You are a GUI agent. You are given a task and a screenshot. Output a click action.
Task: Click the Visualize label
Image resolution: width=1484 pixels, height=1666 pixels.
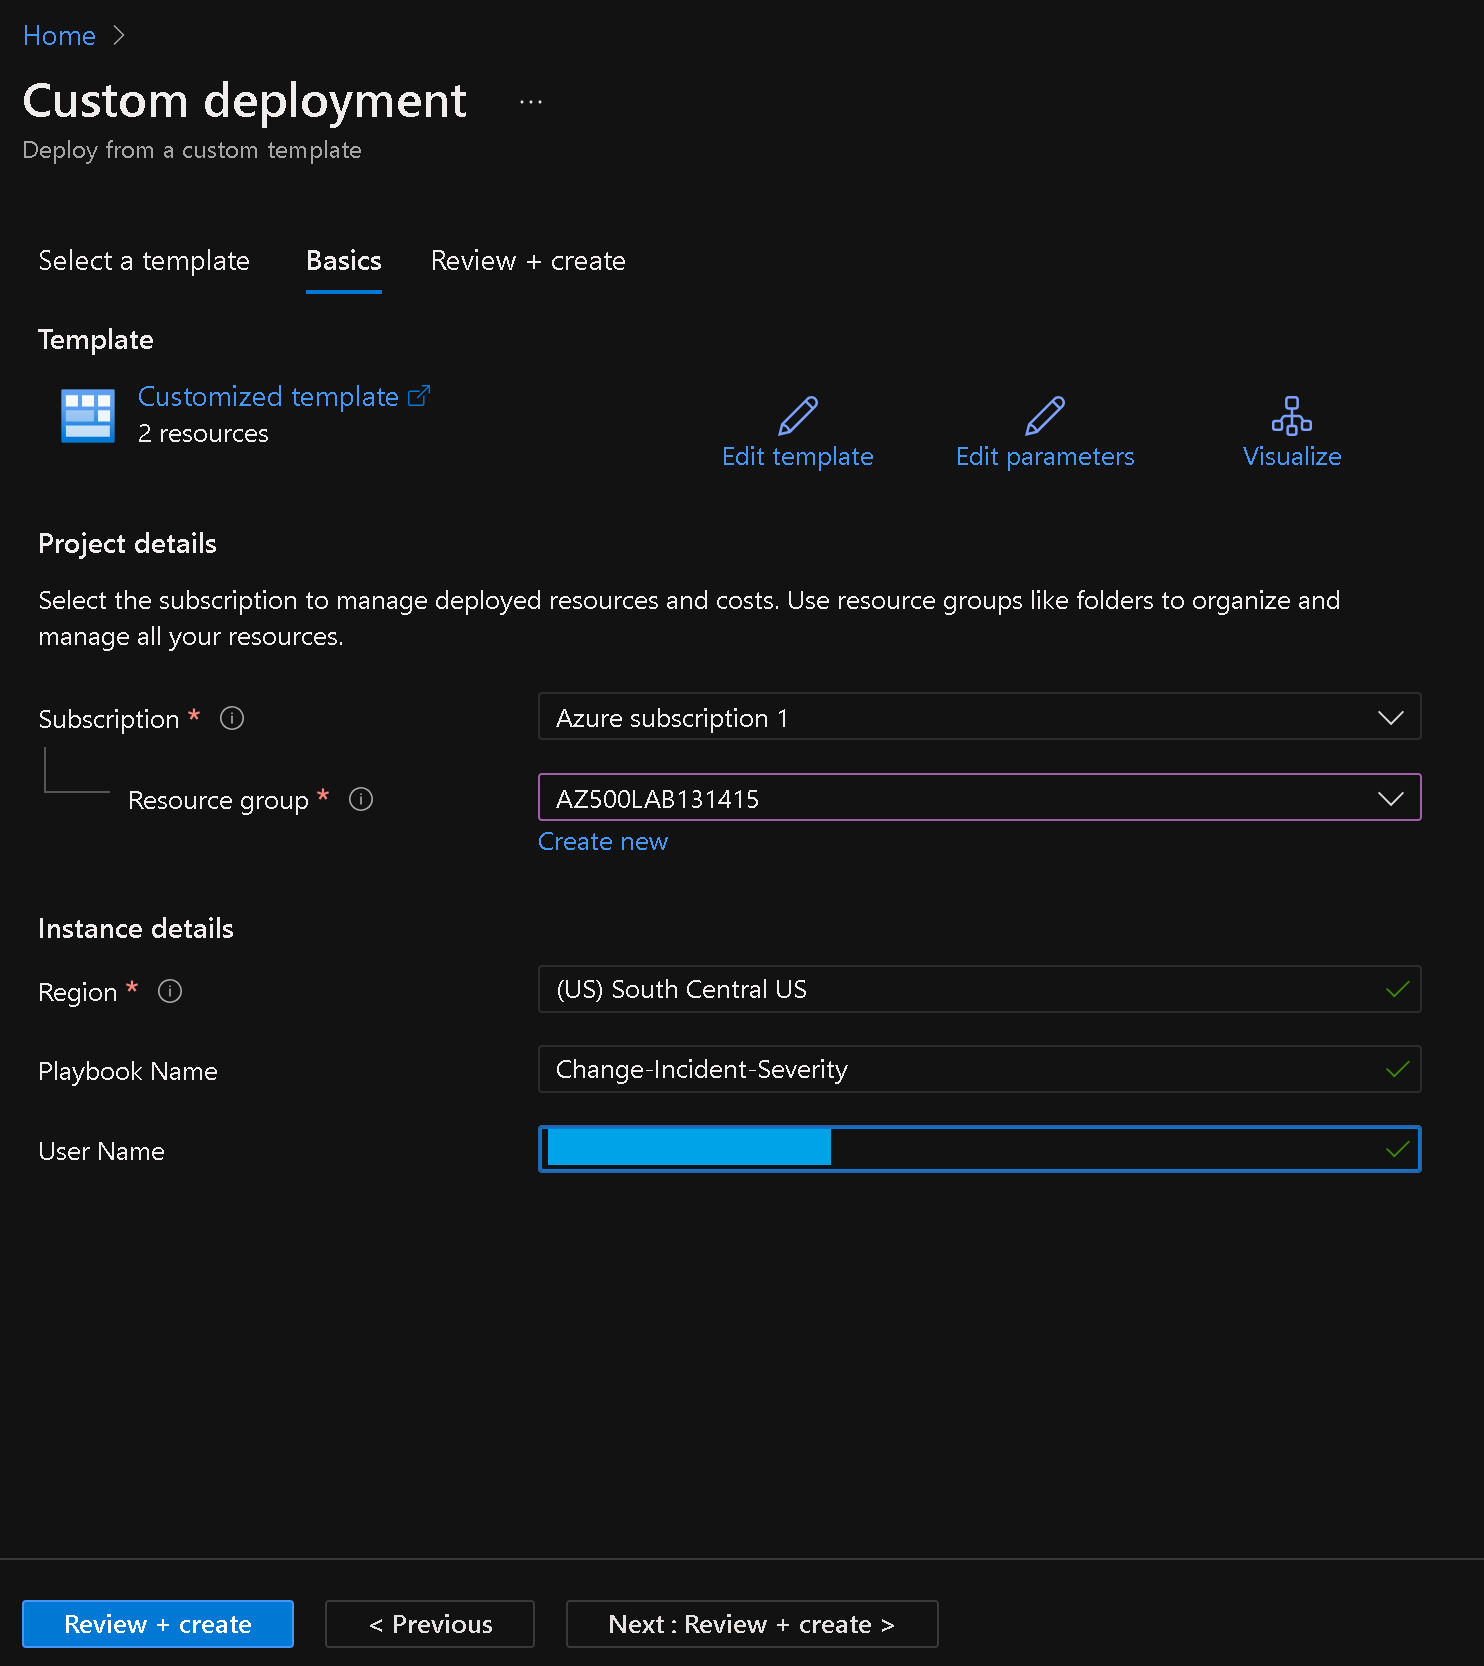point(1292,457)
